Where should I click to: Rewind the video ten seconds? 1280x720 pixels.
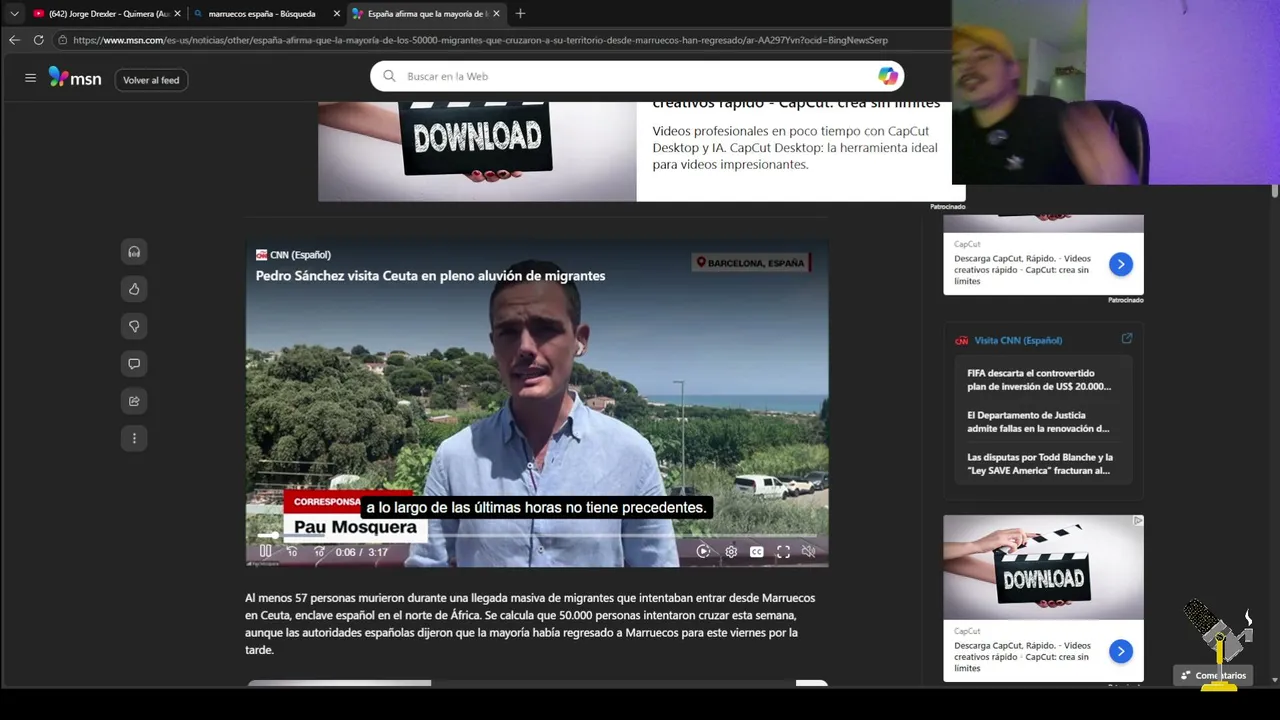point(292,551)
